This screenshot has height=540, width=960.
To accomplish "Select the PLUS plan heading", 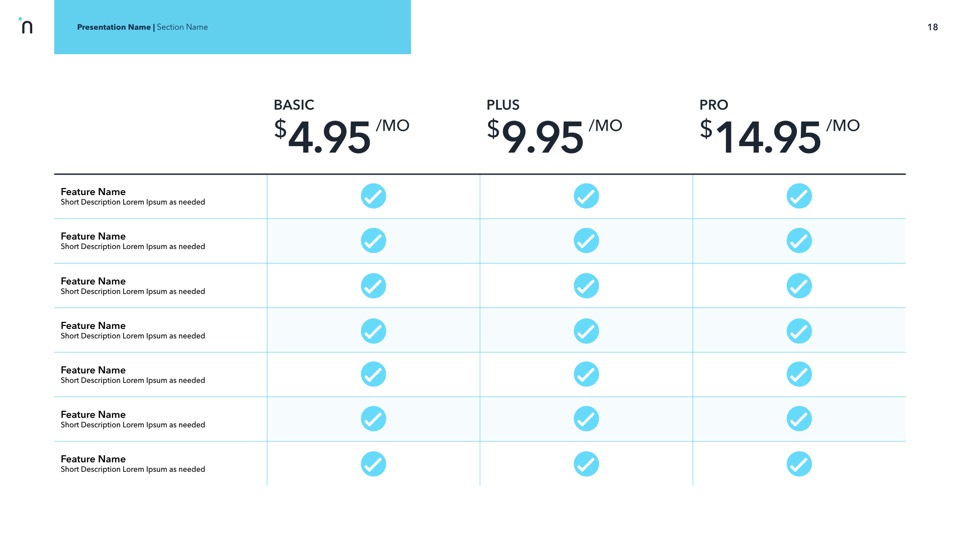I will tap(503, 105).
